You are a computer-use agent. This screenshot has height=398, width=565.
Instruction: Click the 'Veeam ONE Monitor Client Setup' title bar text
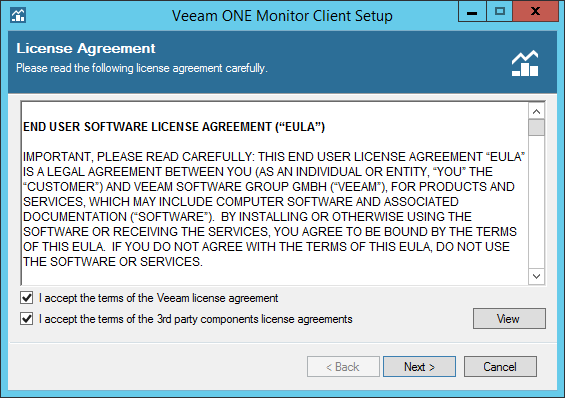click(x=282, y=16)
